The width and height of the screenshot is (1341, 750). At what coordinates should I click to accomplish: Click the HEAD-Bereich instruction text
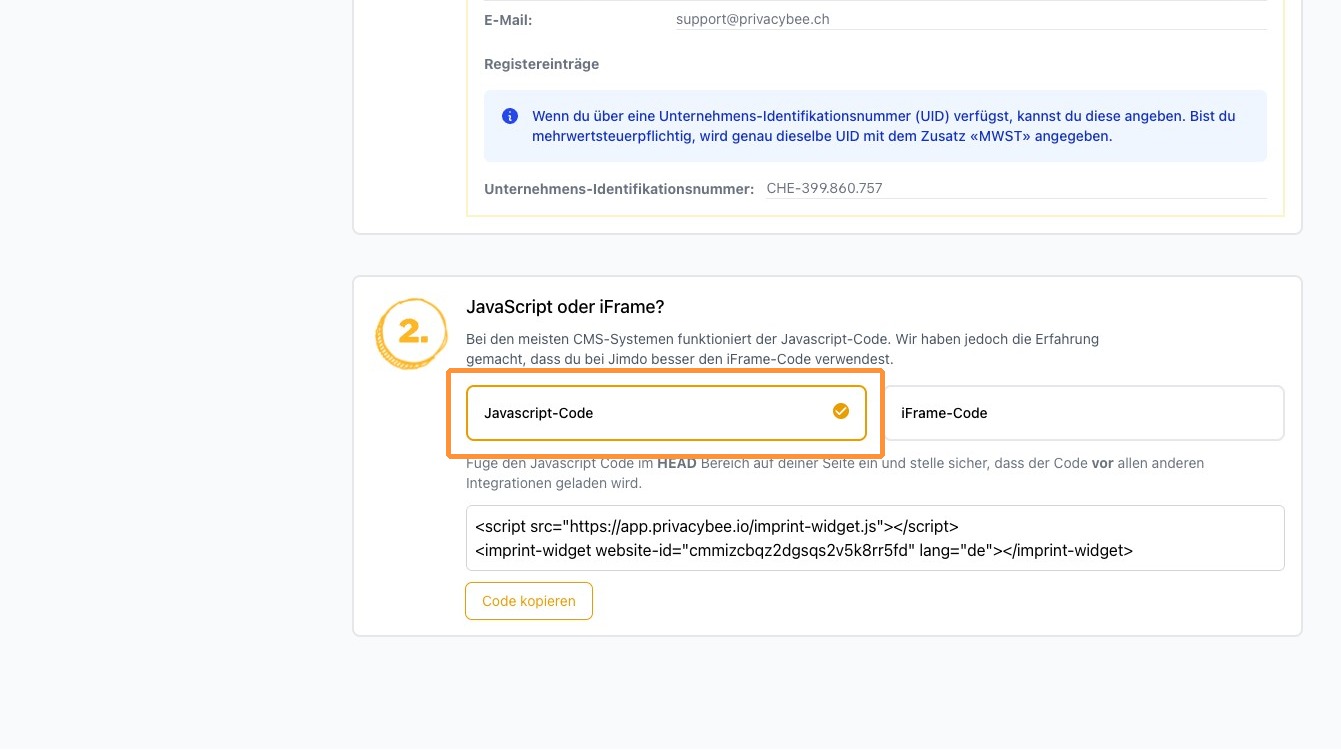click(835, 473)
